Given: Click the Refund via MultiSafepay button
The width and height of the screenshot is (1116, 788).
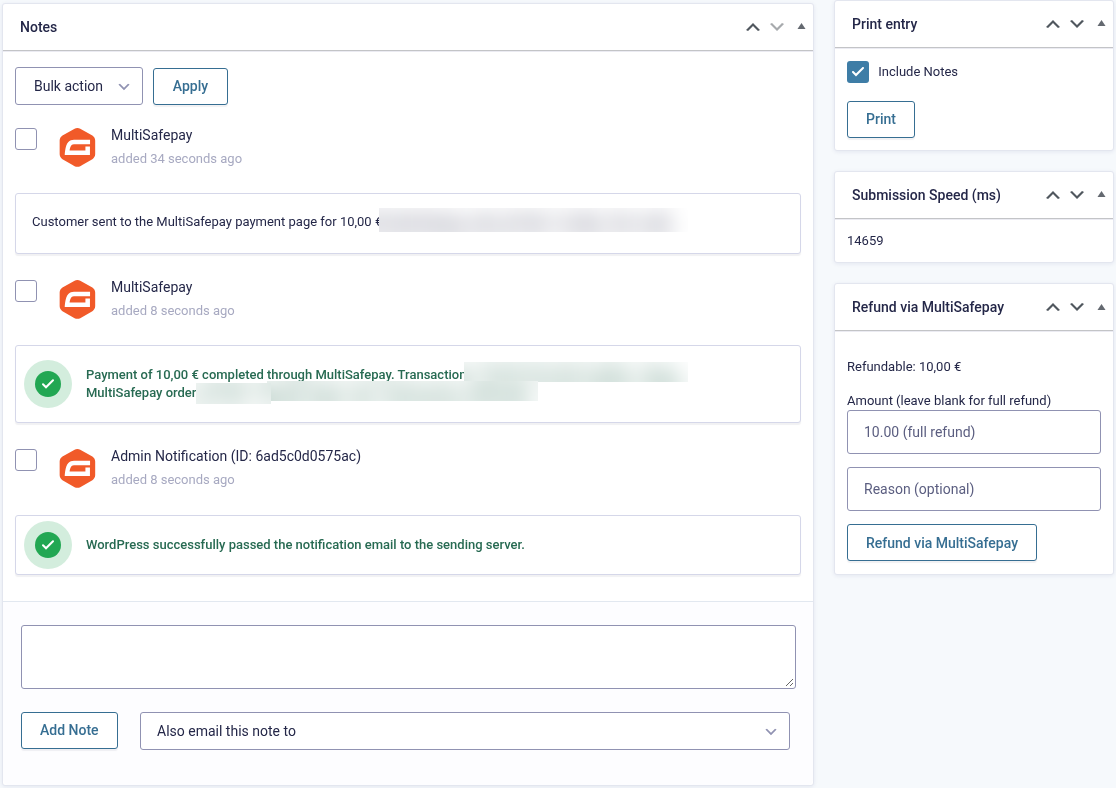Looking at the screenshot, I should coord(942,543).
